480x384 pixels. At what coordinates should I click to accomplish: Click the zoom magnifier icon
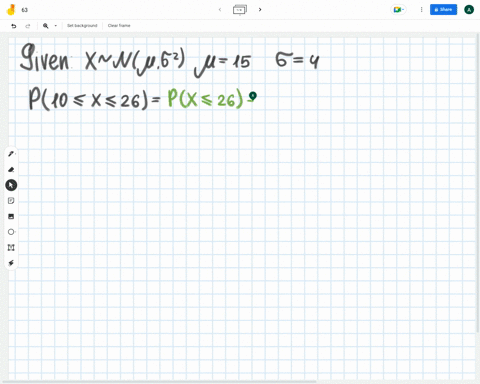46,26
